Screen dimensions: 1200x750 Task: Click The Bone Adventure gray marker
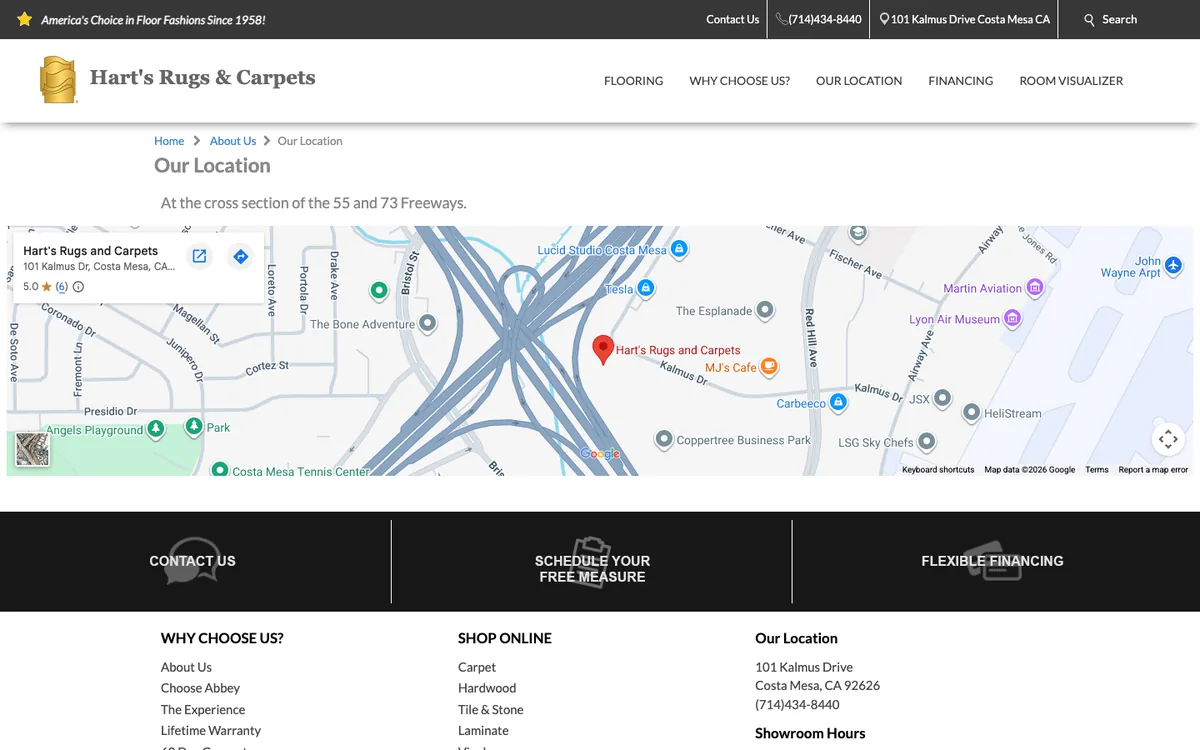(428, 324)
